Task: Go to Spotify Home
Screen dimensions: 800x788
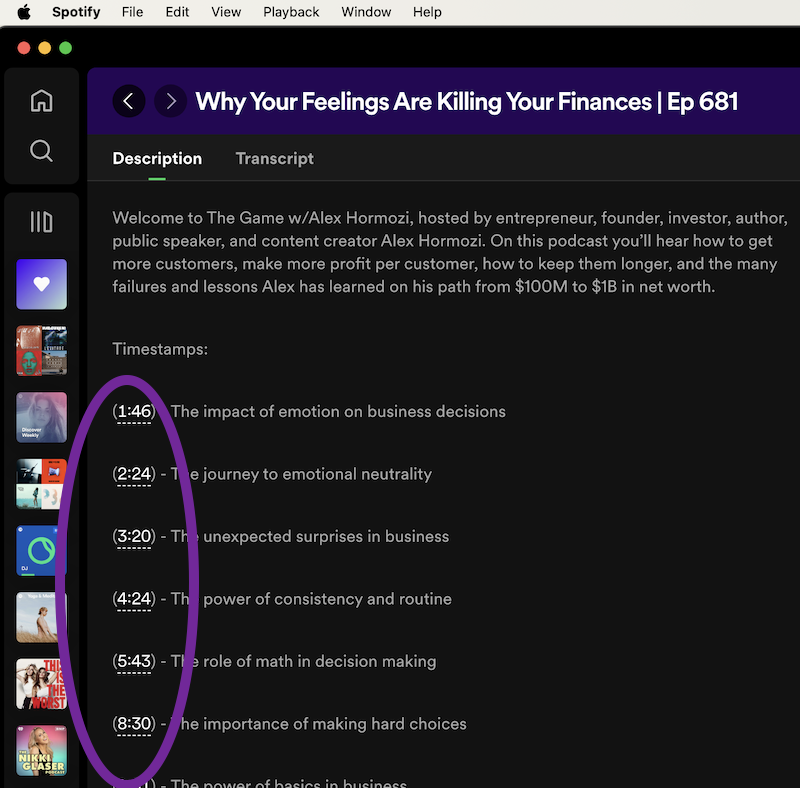Action: coord(41,101)
